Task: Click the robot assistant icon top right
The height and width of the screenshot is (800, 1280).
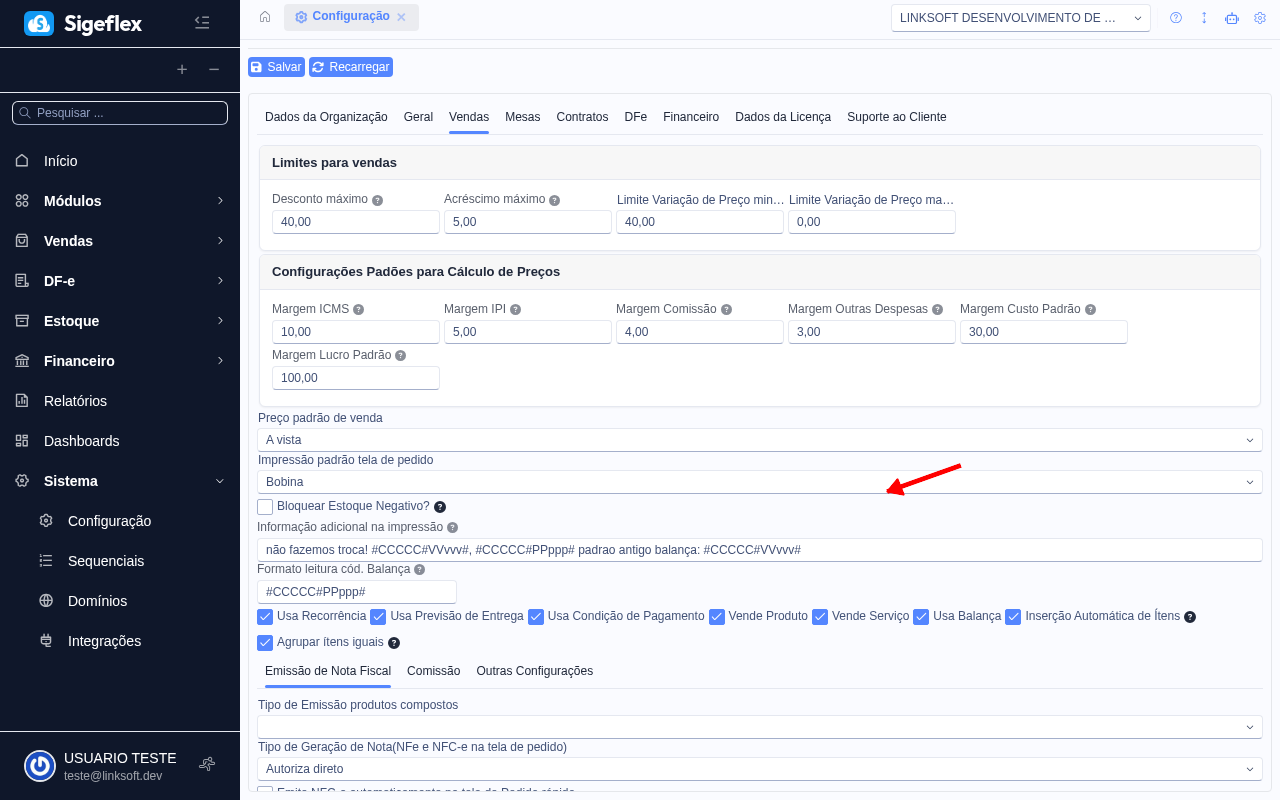Action: coord(1232,17)
